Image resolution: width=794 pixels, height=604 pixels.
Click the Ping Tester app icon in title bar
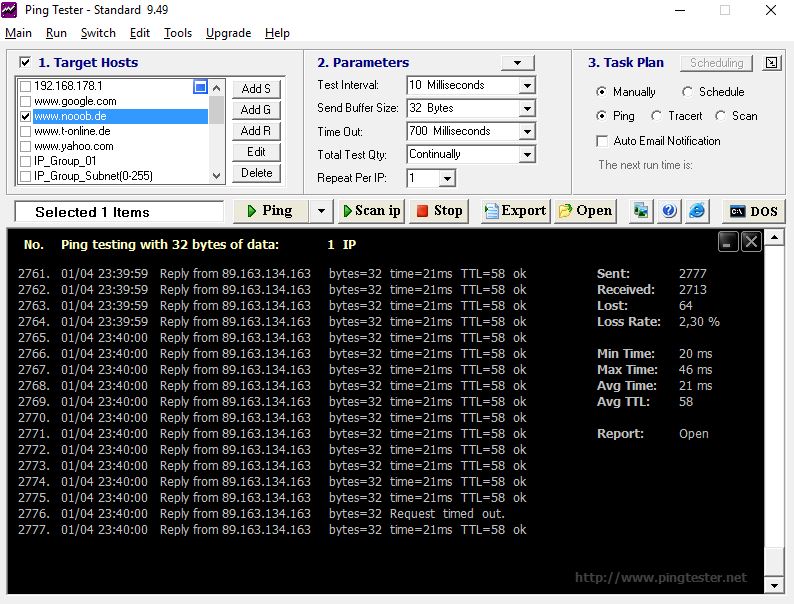point(9,10)
